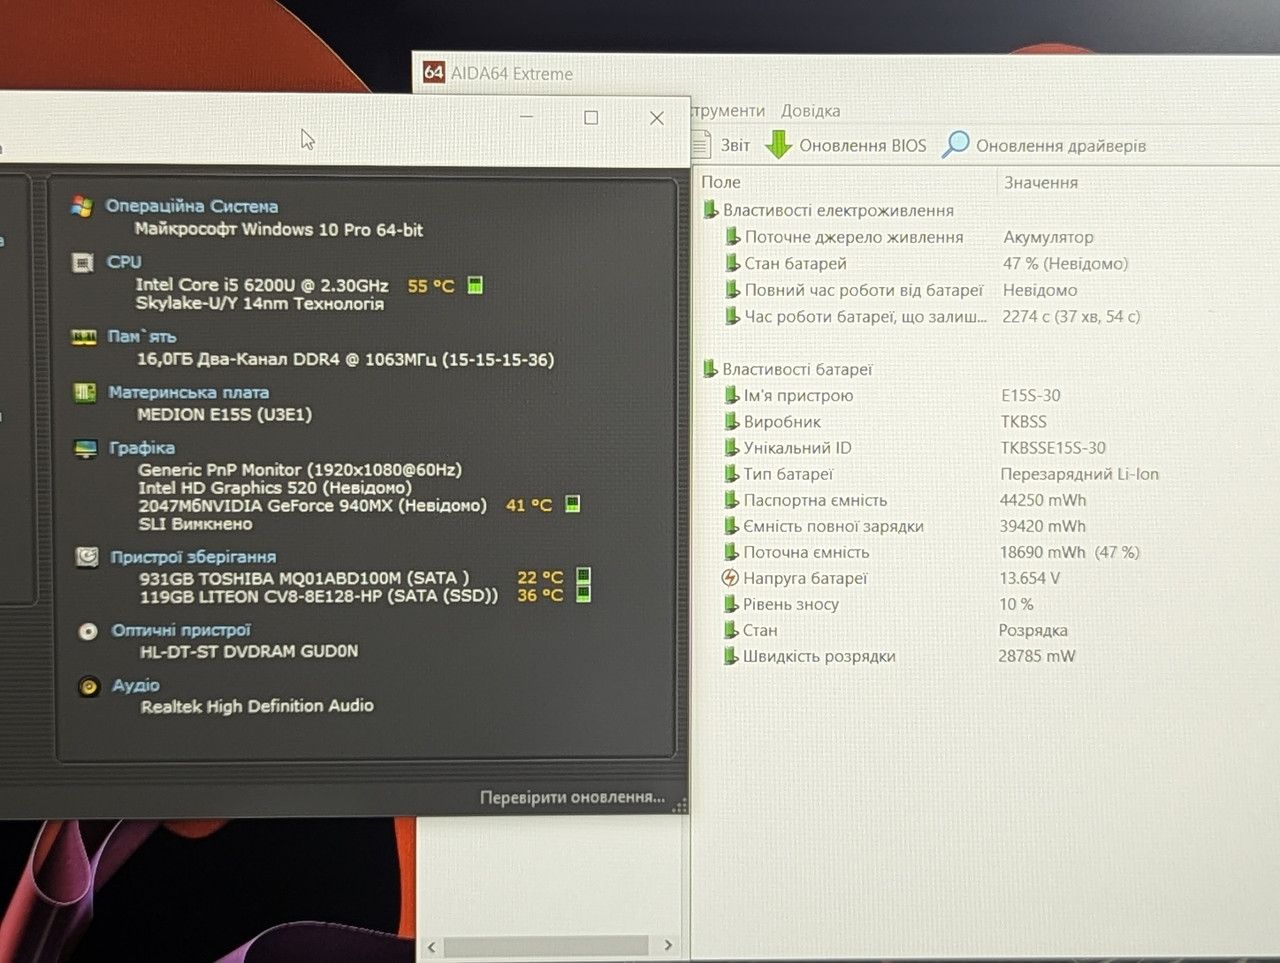The width and height of the screenshot is (1280, 963).
Task: Click the lightning icon beside Напруга батареї
Action: point(730,578)
